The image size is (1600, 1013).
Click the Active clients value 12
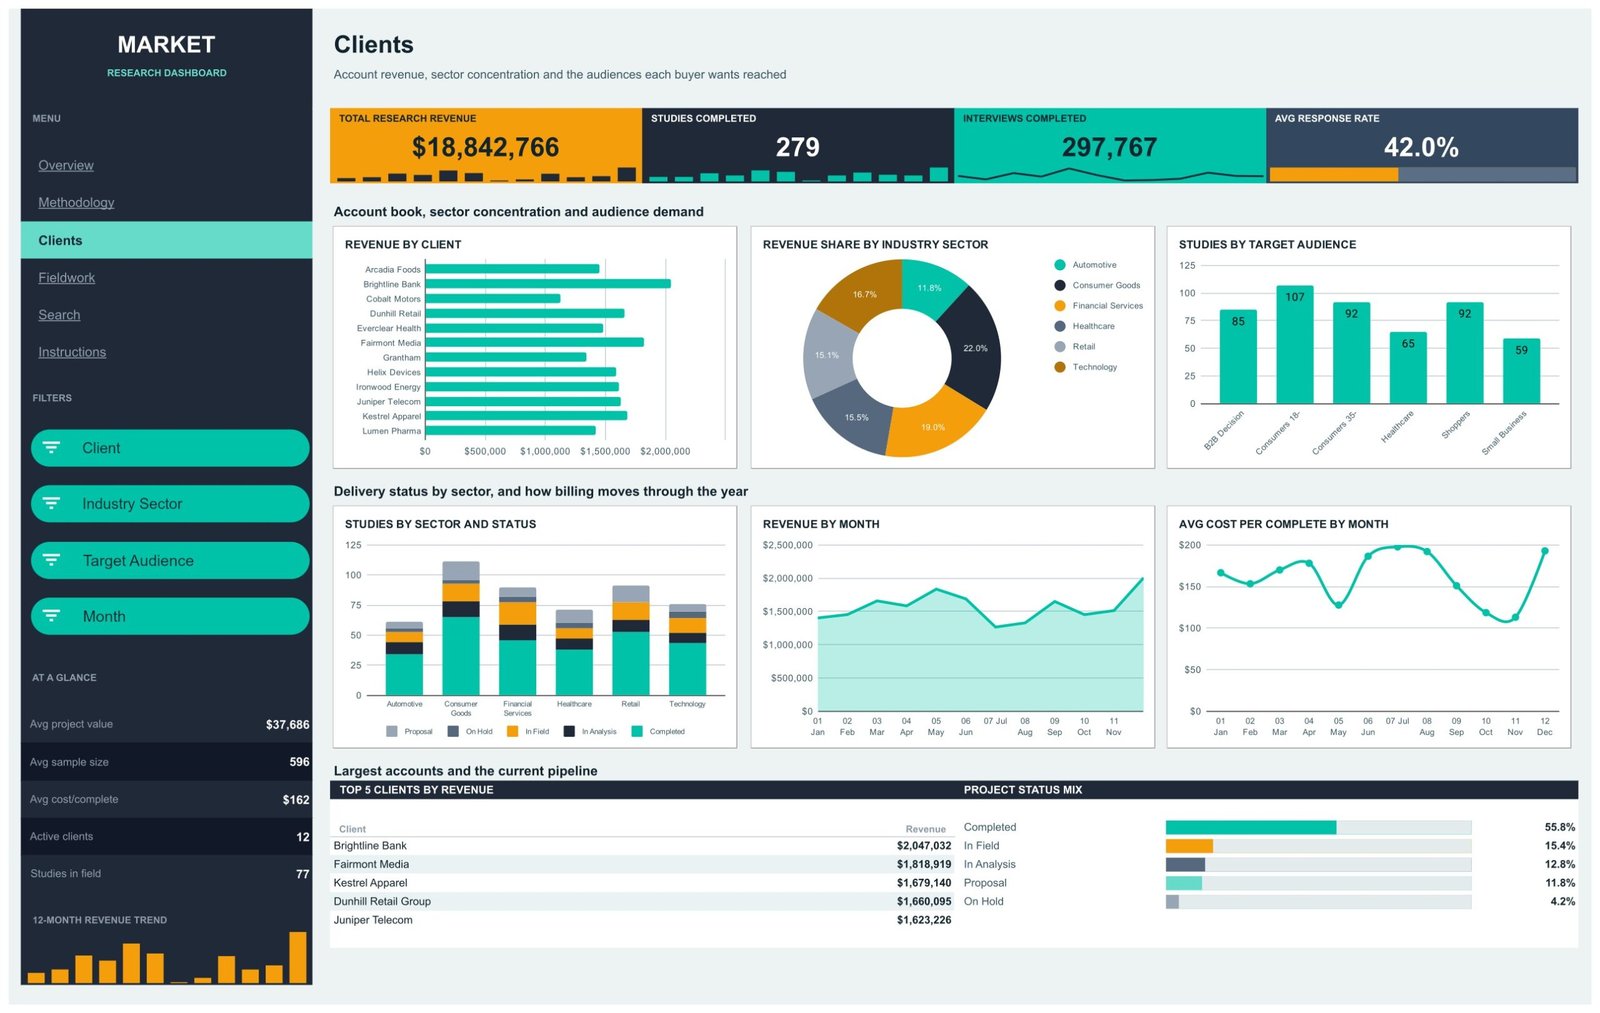coord(303,836)
